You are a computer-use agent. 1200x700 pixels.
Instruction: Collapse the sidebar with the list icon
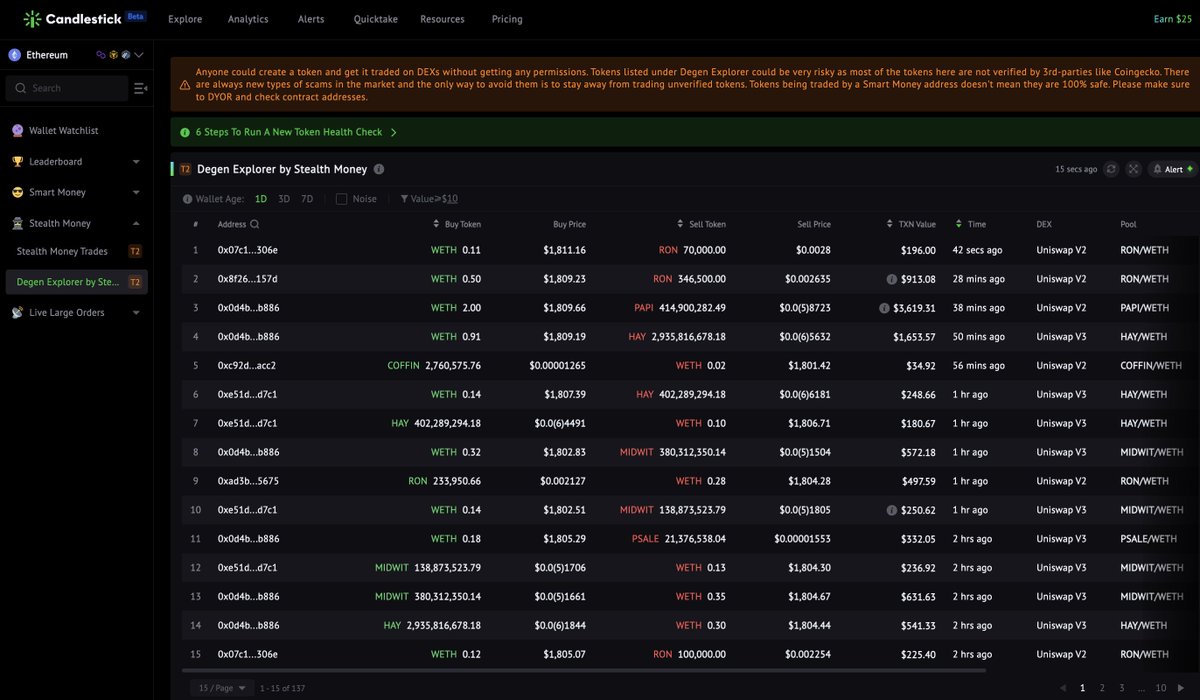[x=139, y=88]
